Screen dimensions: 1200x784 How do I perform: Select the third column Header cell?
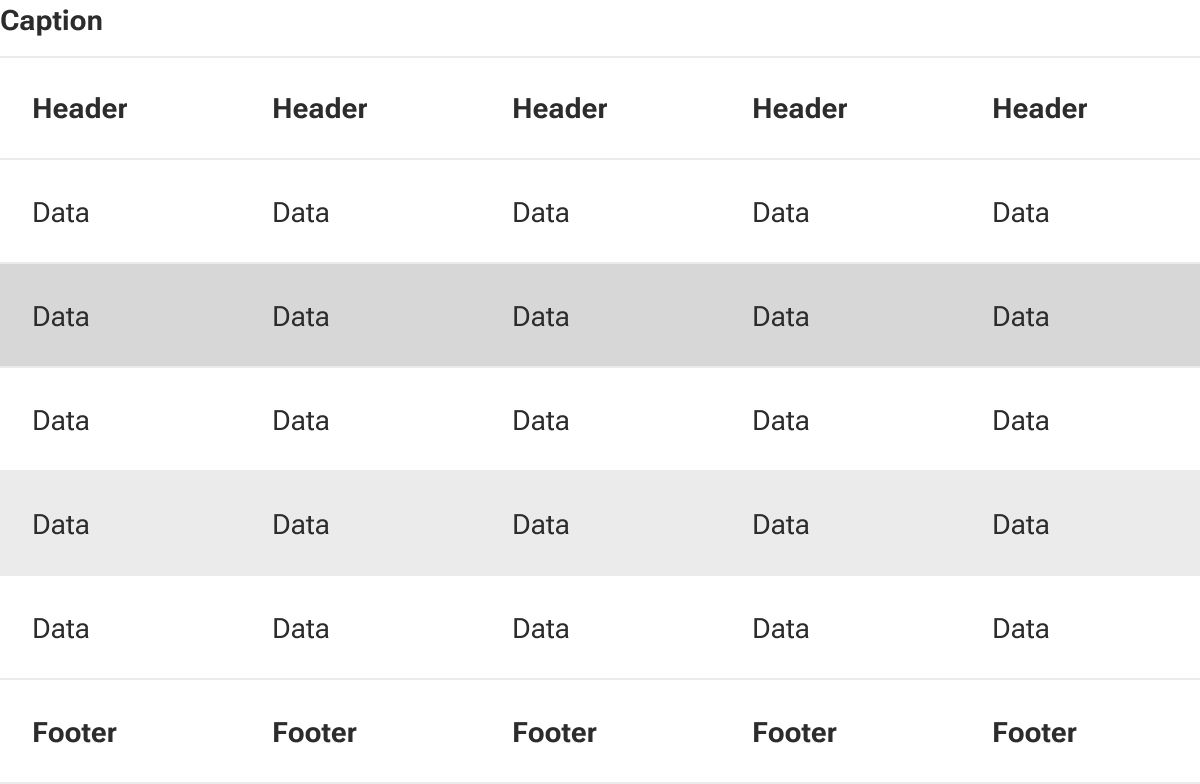[x=600, y=108]
